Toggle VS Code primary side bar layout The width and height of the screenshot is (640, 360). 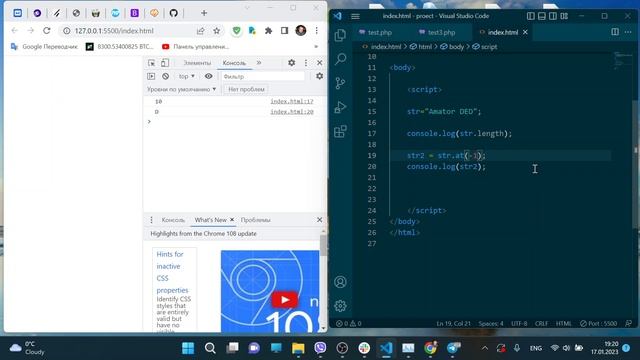point(531,16)
